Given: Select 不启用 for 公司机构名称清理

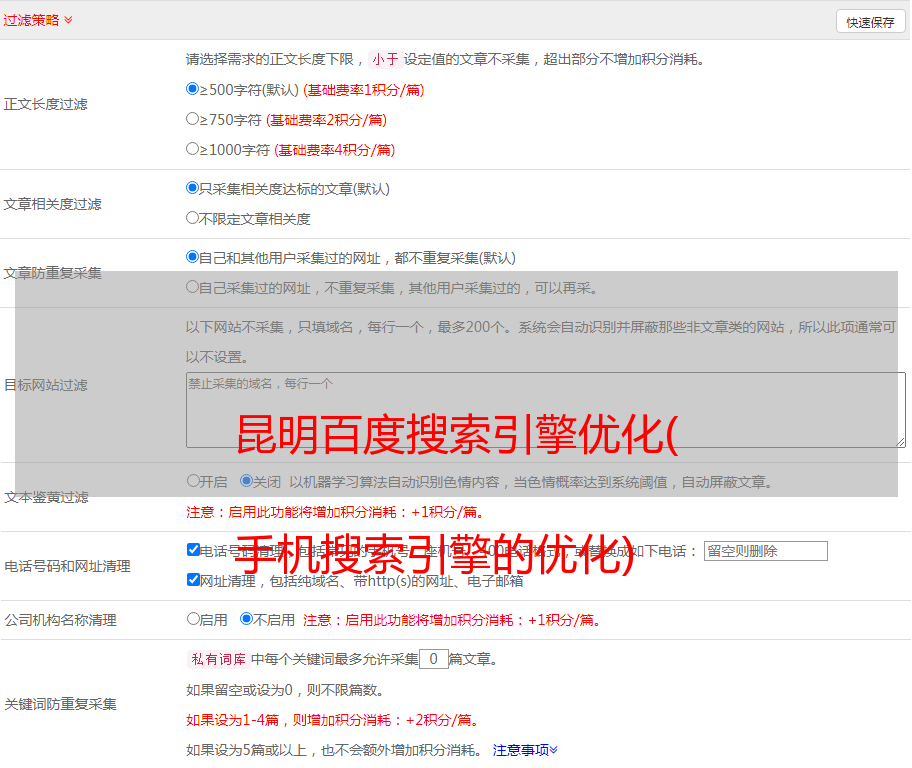Looking at the screenshot, I should [x=246, y=619].
